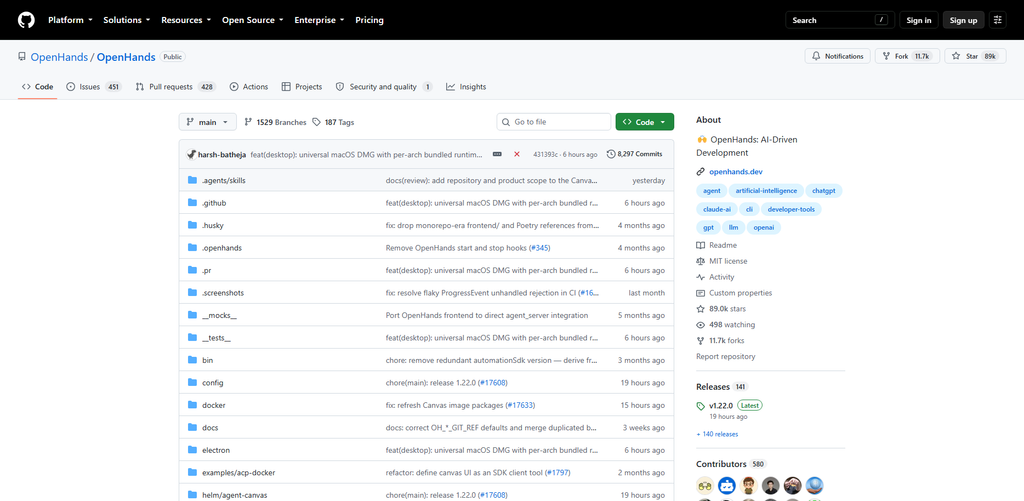Viewport: 1024px width, 501px height.
Task: Open the .openhands folder
Action: pos(221,248)
